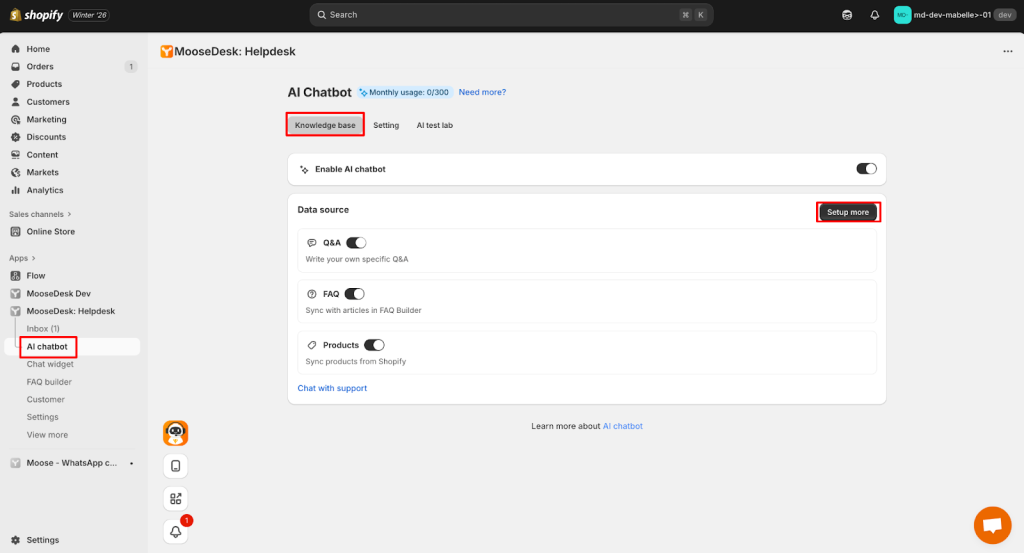Click the QR code scanner icon

pyautogui.click(x=176, y=499)
